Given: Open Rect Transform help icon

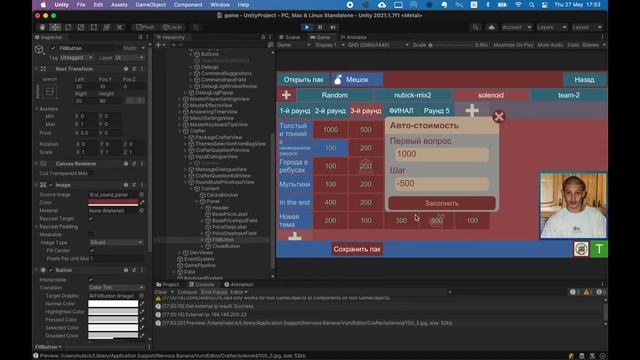Looking at the screenshot, I should click(126, 69).
